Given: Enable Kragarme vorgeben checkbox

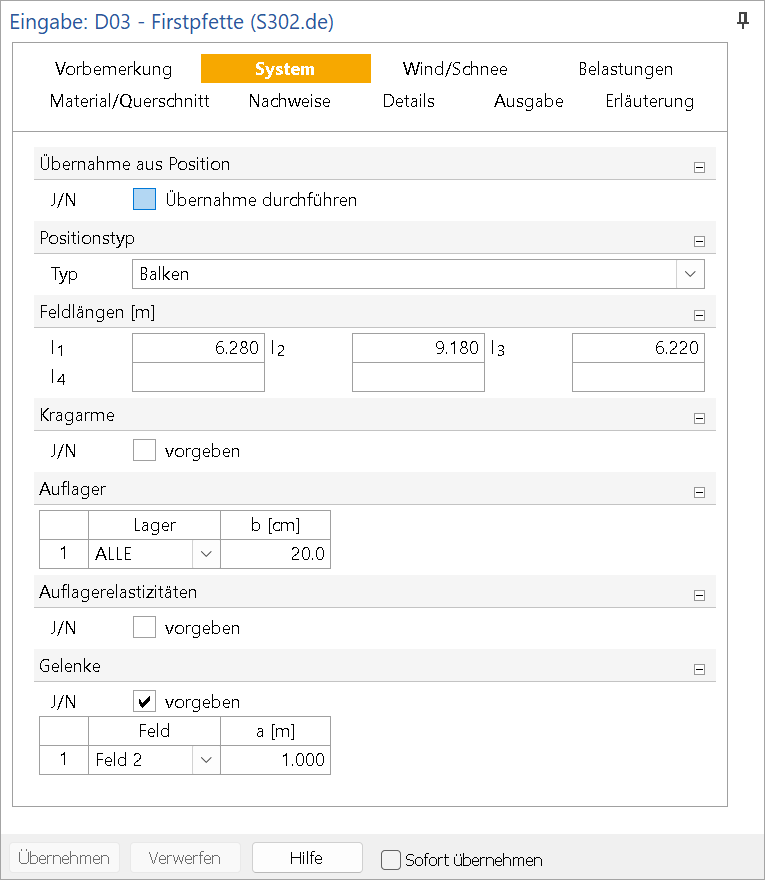Looking at the screenshot, I should (144, 450).
